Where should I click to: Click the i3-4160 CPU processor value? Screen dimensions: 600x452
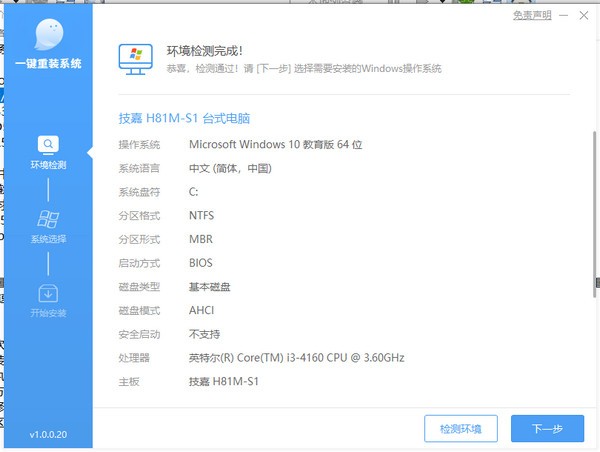click(297, 358)
